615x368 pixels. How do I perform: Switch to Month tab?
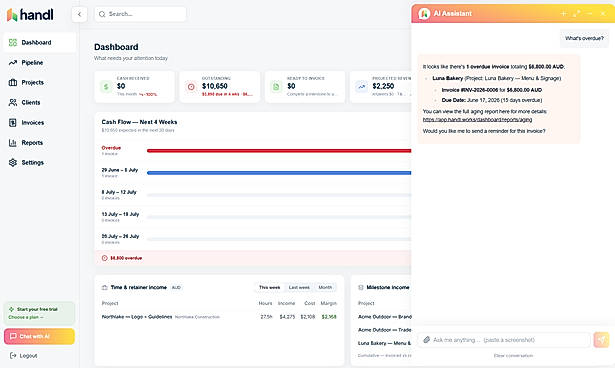(x=325, y=287)
